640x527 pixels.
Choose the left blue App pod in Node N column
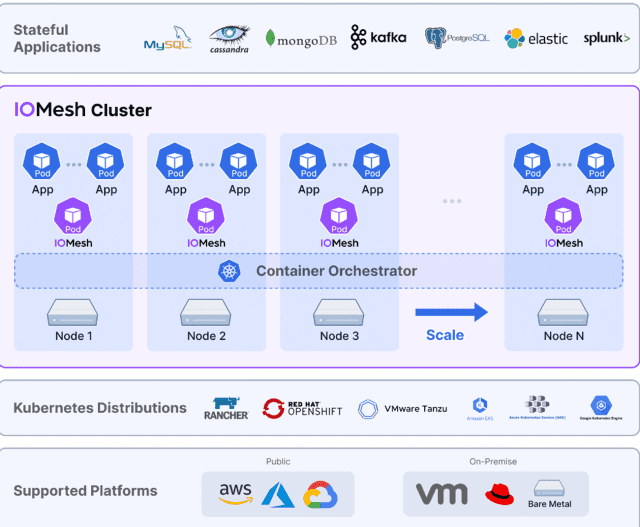(532, 161)
